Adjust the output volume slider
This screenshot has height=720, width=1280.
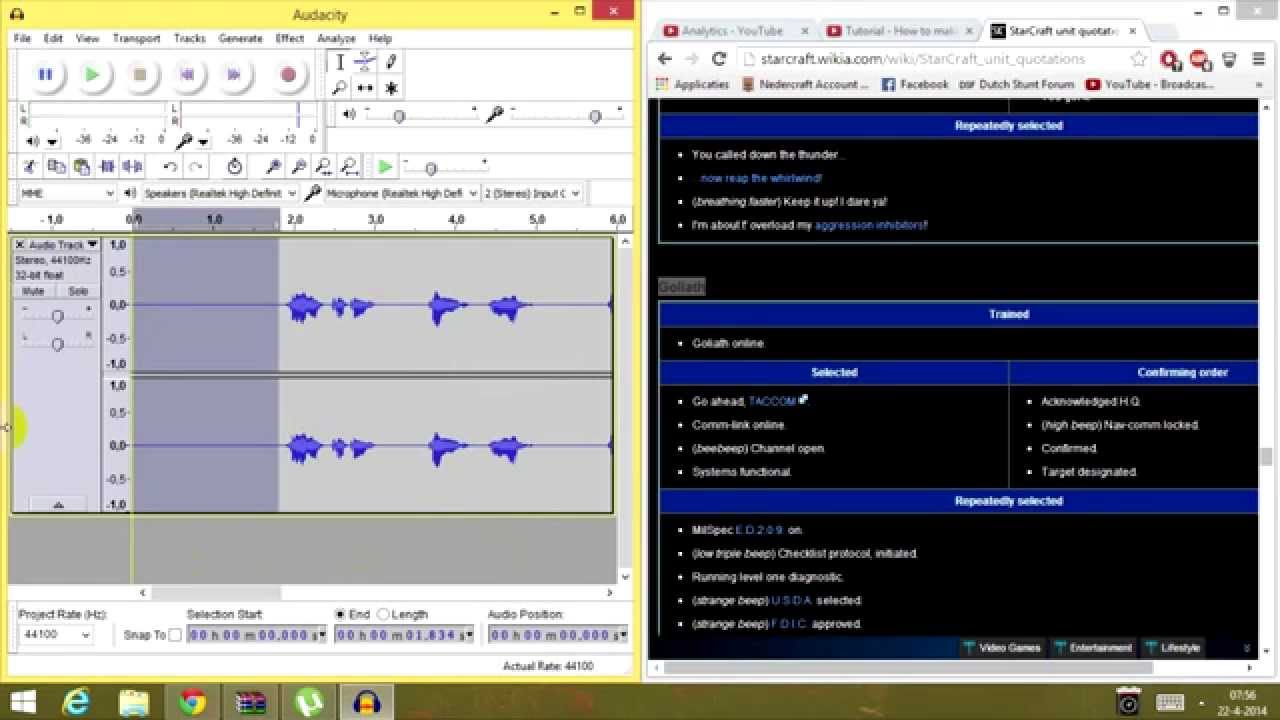coord(399,116)
